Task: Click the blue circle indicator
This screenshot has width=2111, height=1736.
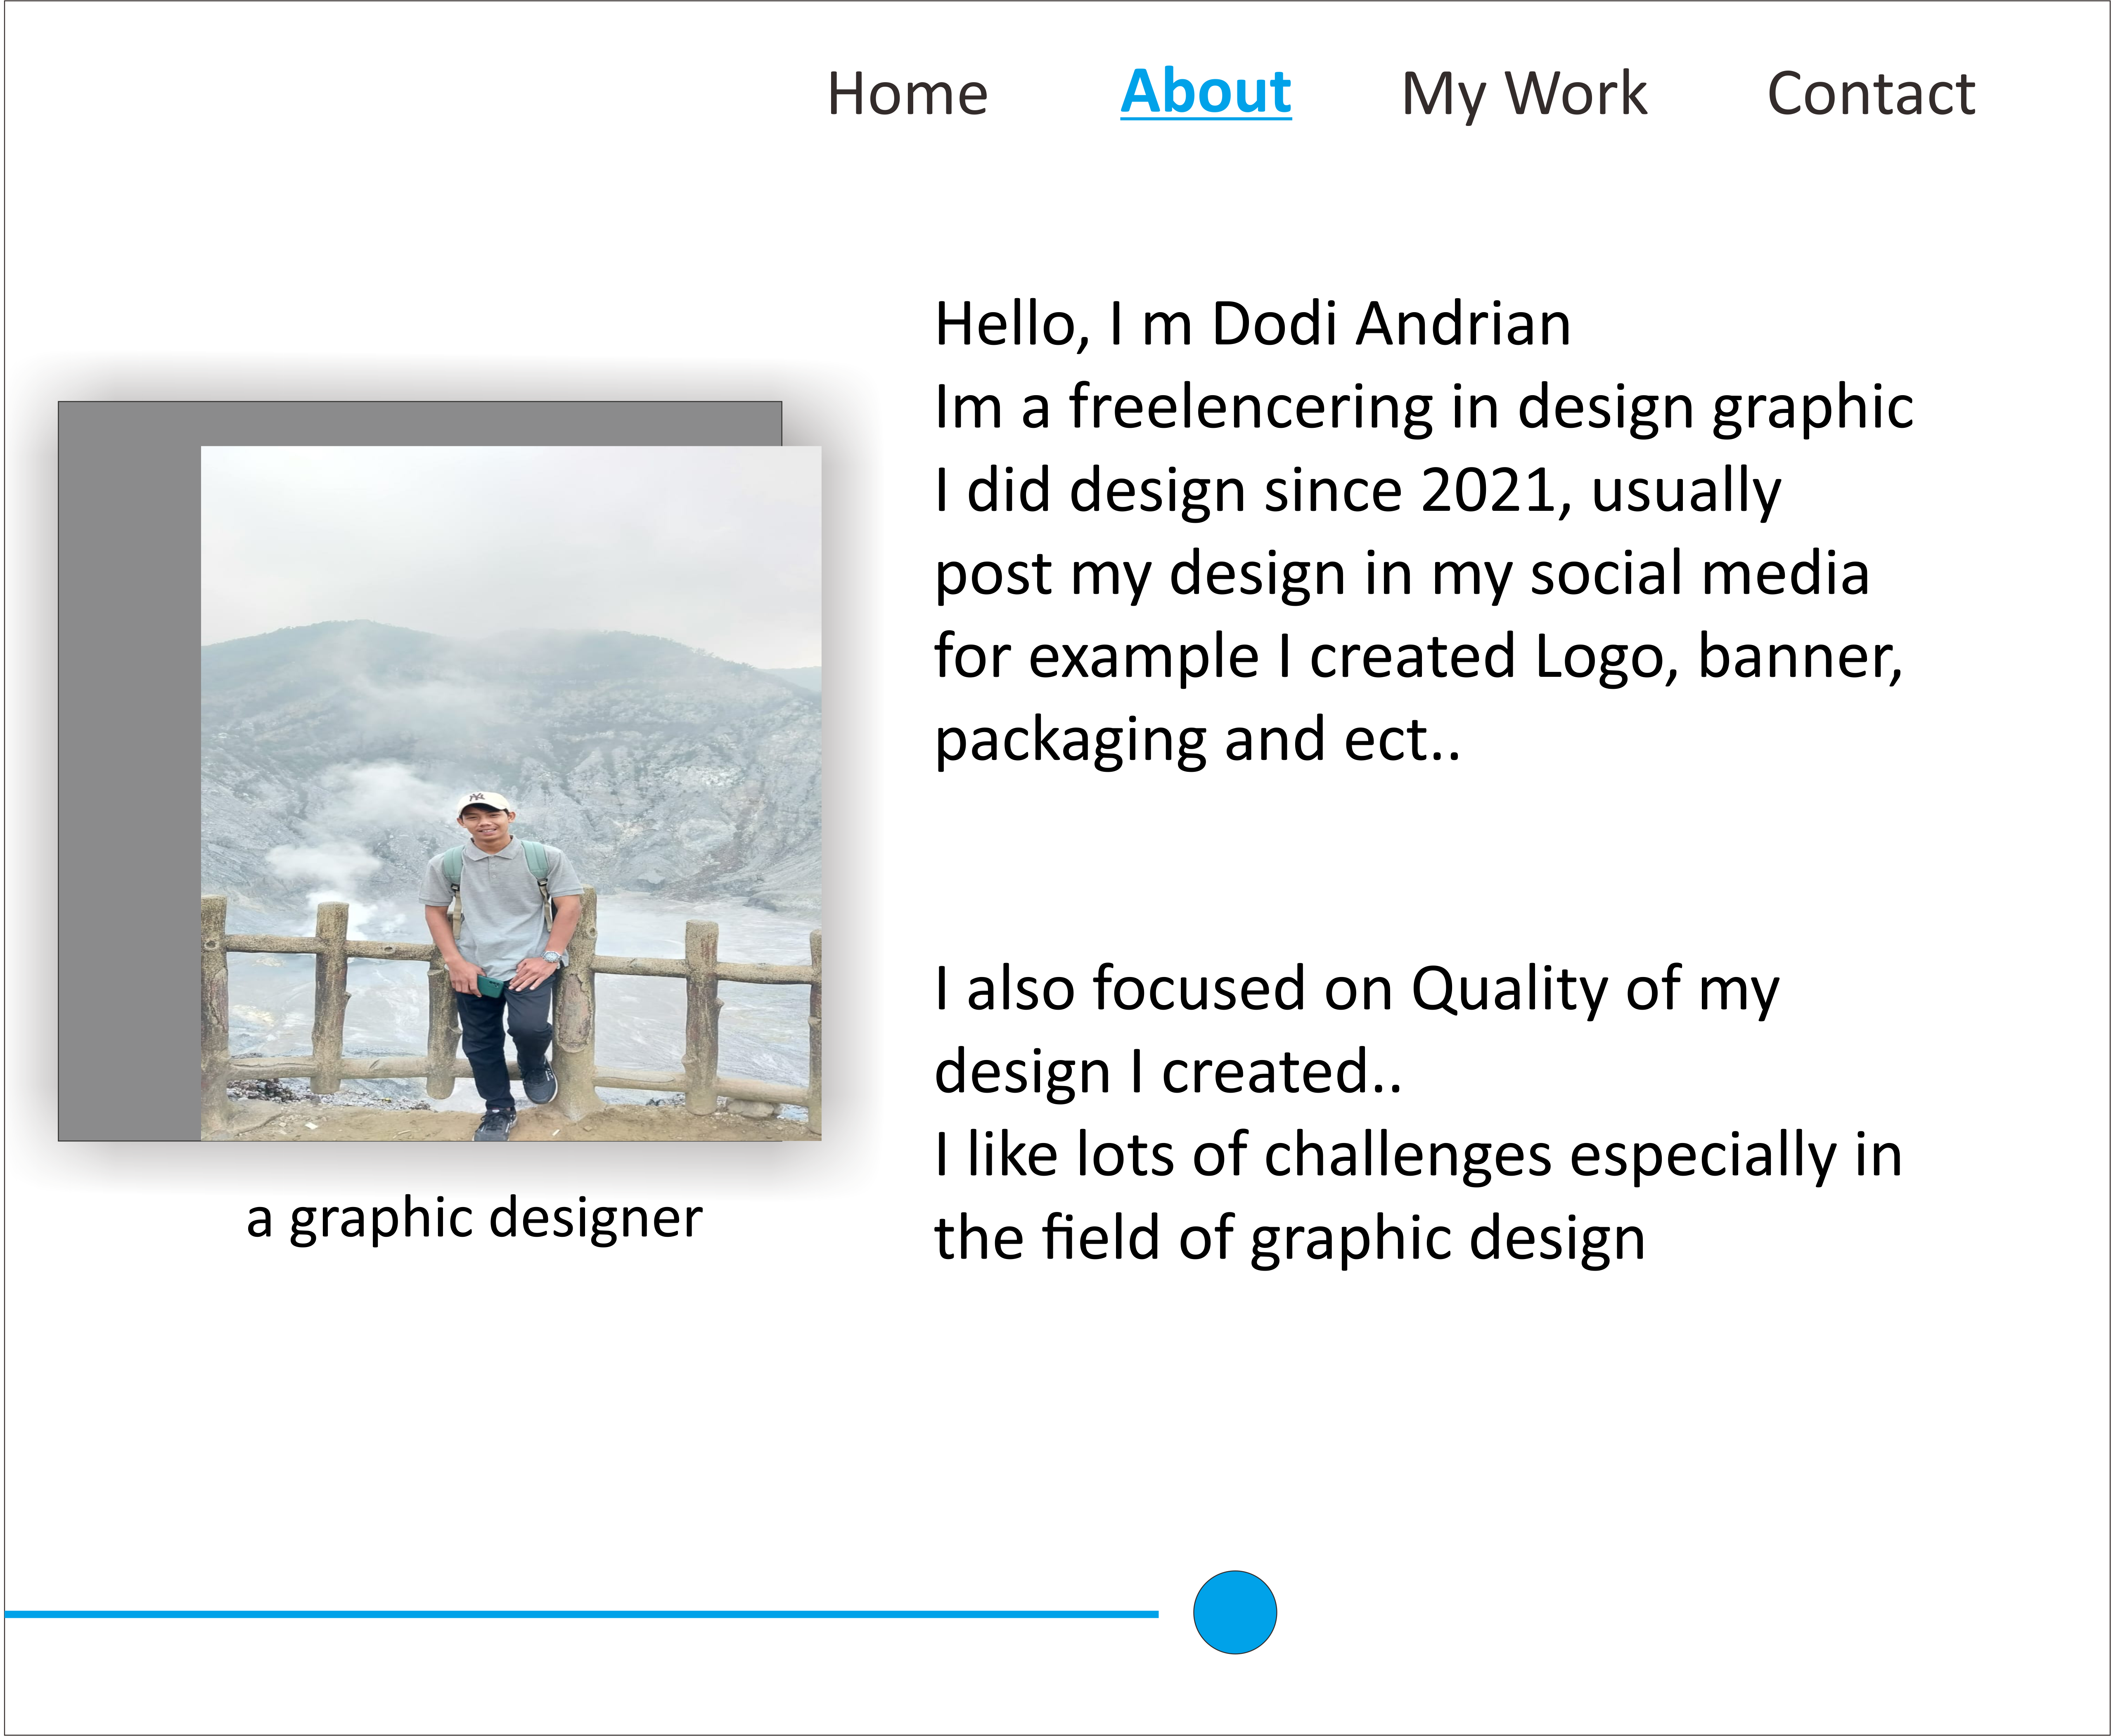Action: [x=1234, y=1612]
